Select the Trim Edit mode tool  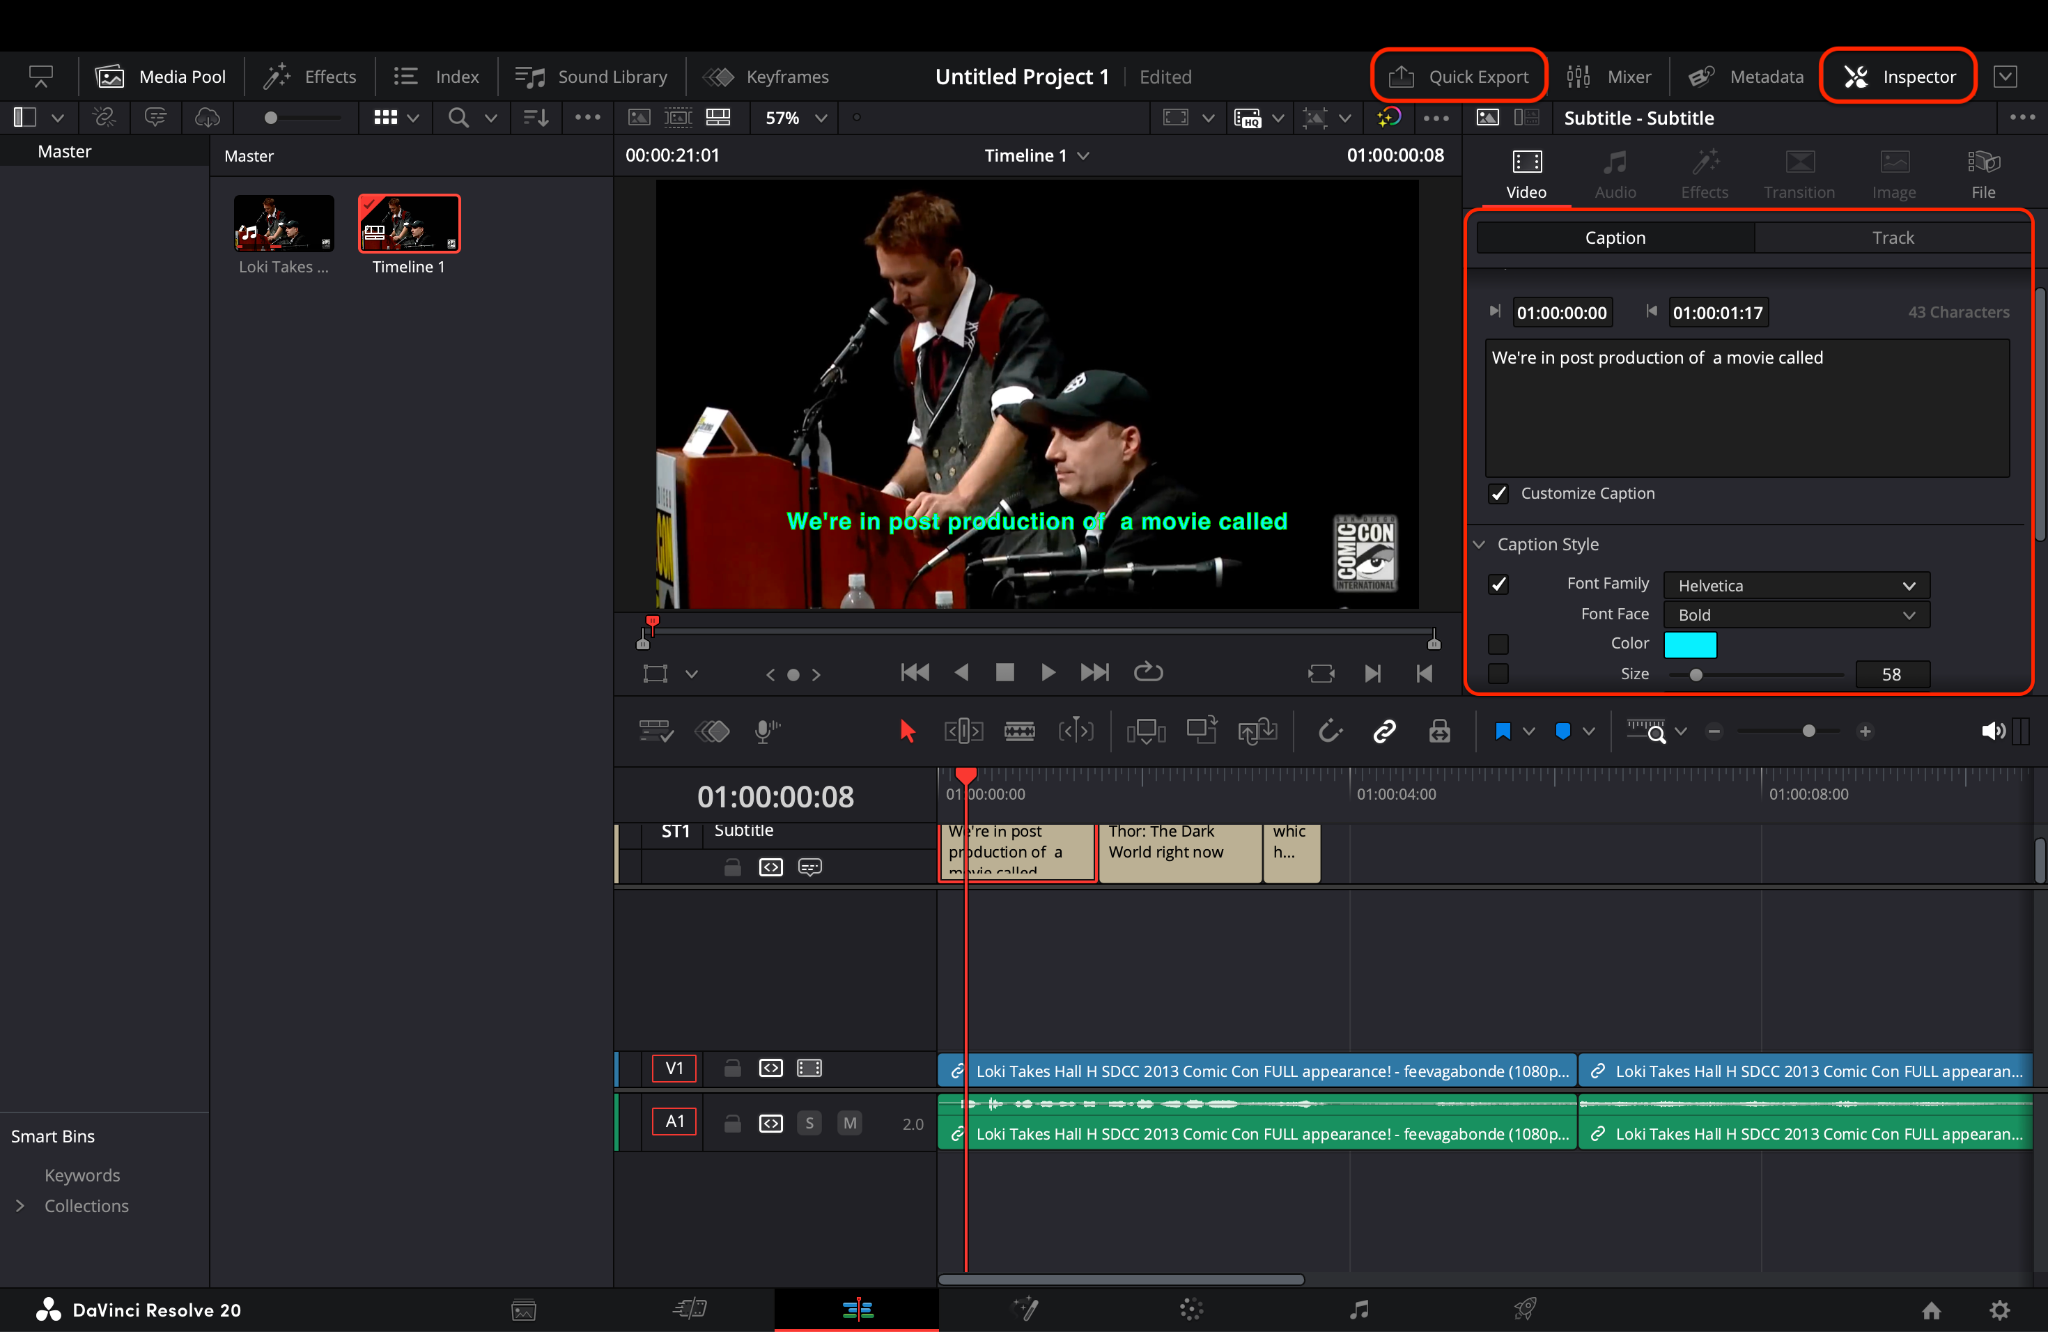coord(963,731)
